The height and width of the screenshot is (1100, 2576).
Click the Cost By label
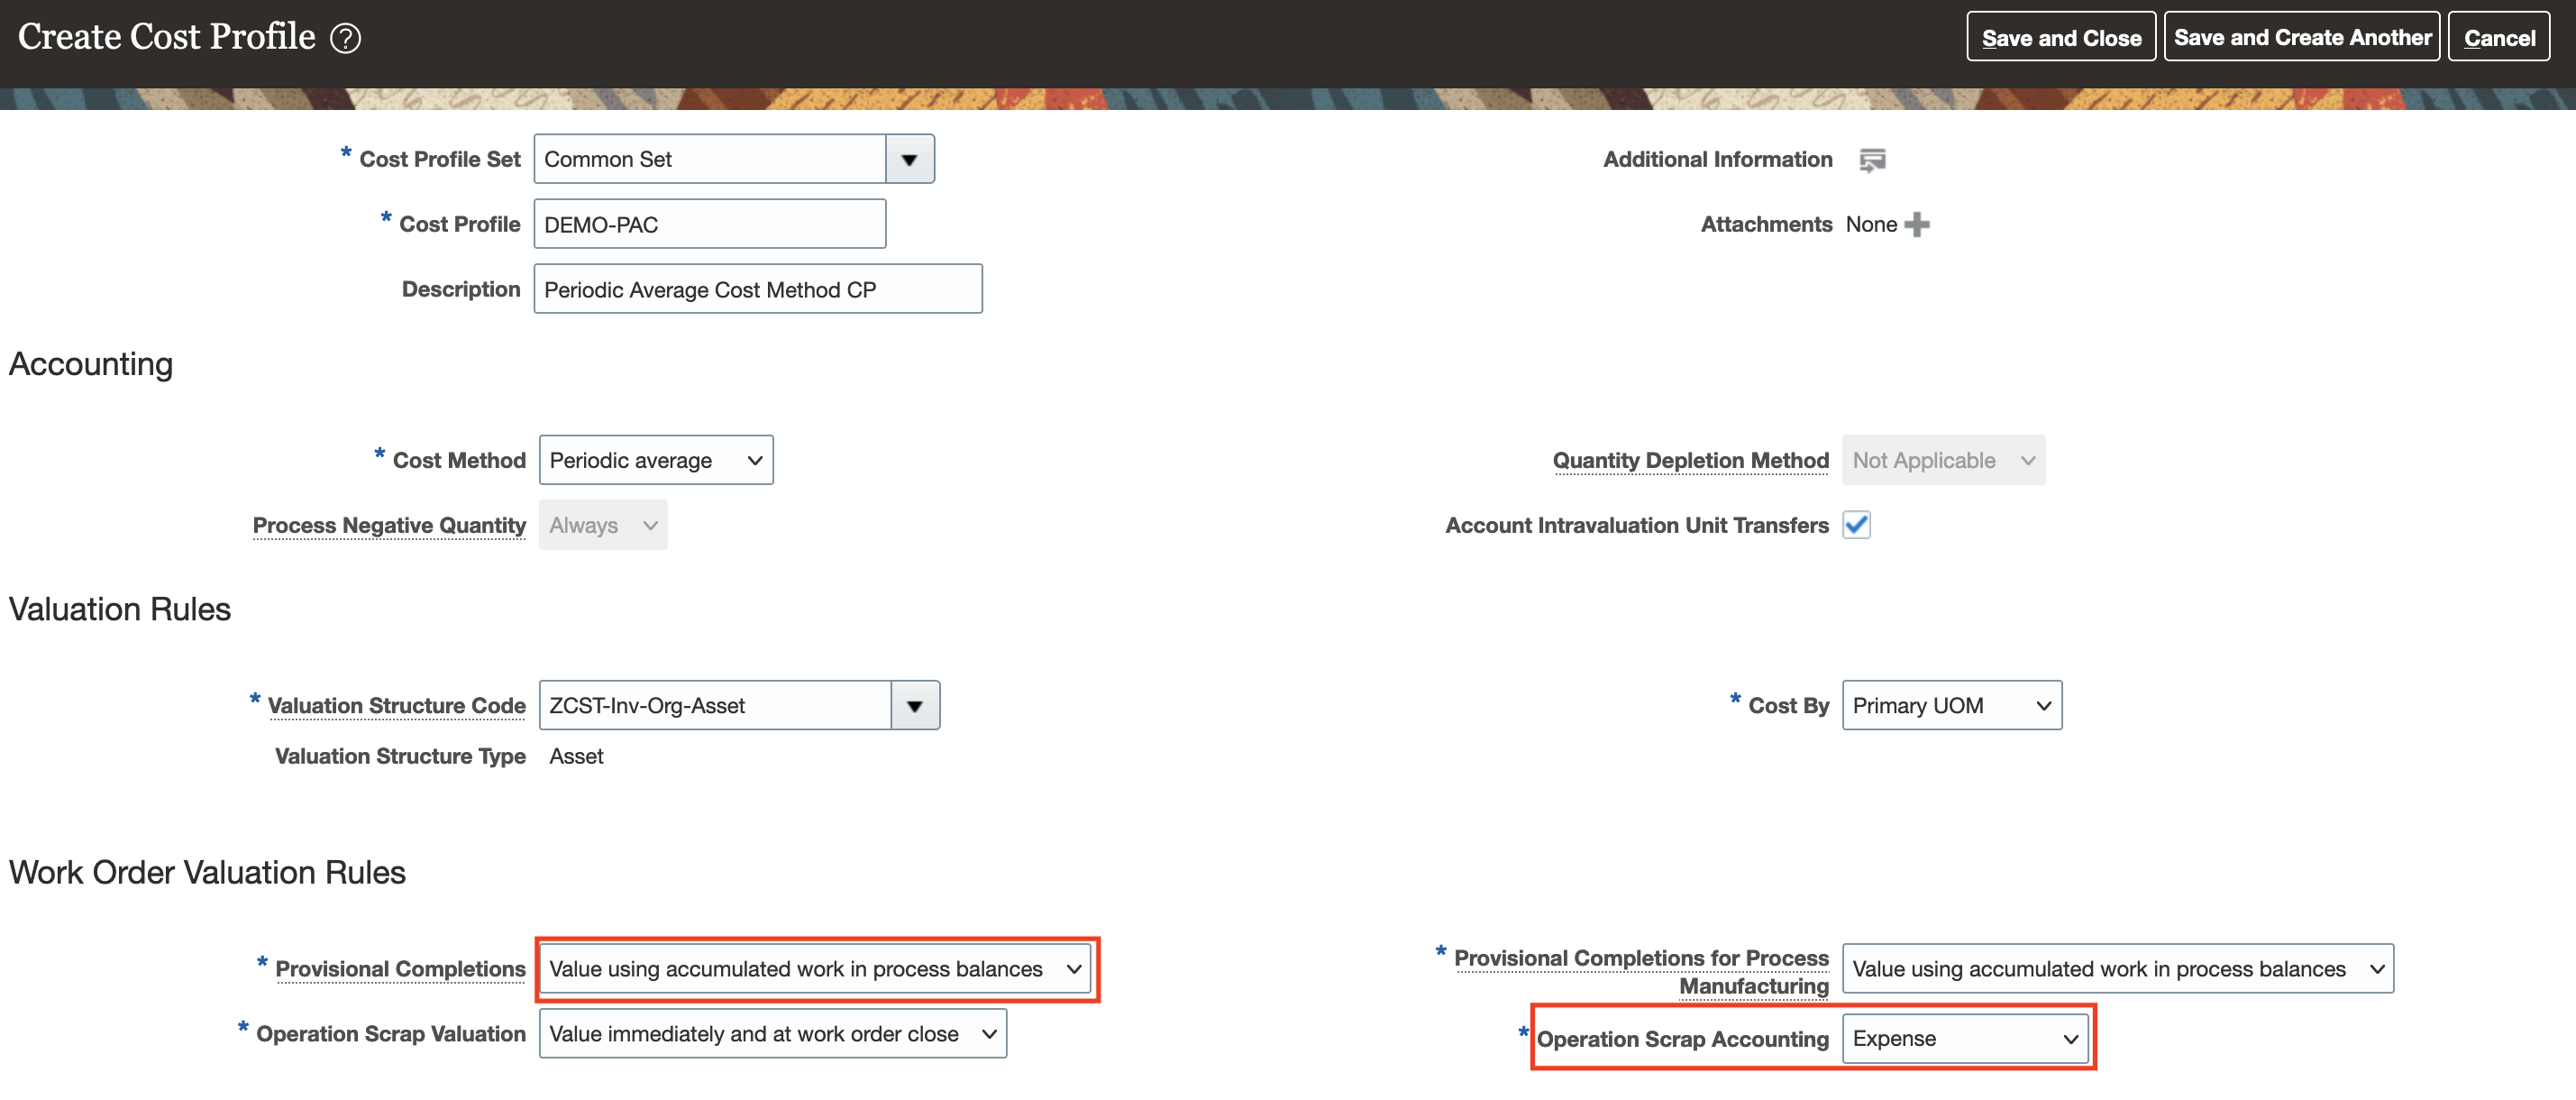[x=1788, y=706]
